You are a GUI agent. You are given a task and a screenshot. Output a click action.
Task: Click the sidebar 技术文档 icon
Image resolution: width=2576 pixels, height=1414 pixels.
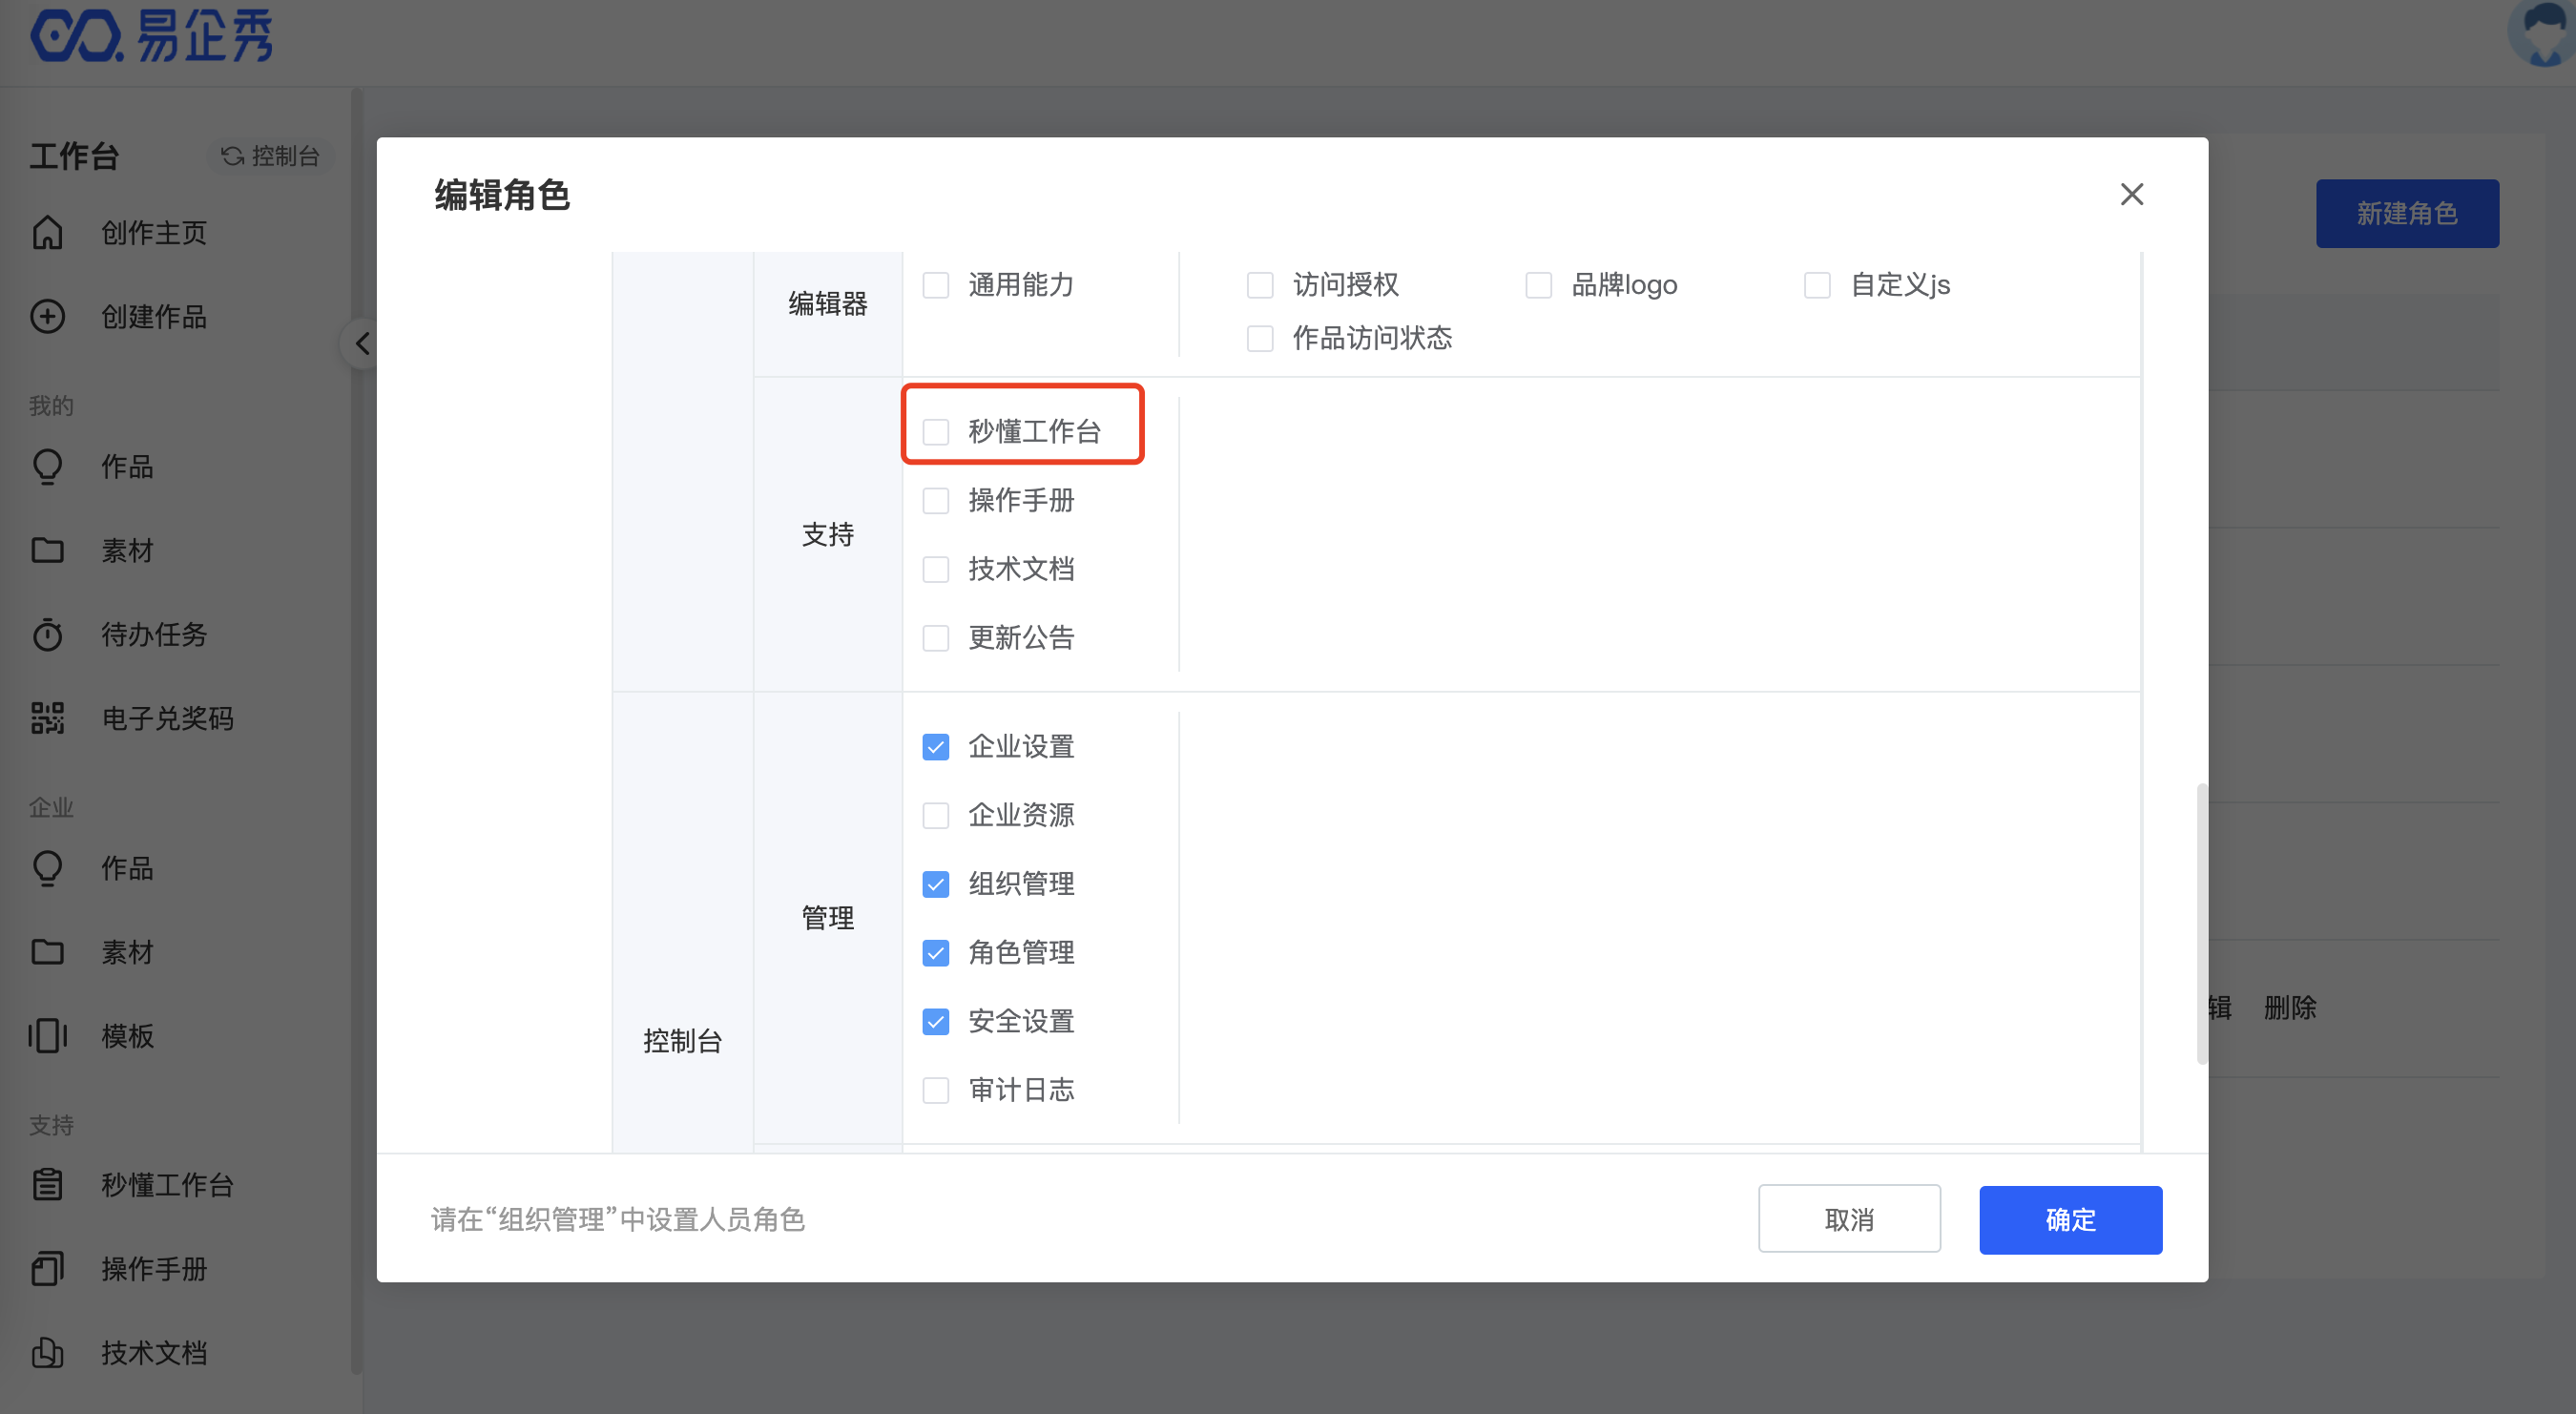click(47, 1352)
